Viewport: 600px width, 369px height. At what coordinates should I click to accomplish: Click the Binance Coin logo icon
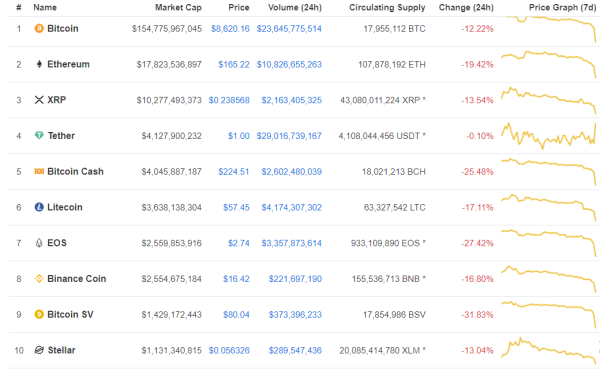(x=39, y=279)
